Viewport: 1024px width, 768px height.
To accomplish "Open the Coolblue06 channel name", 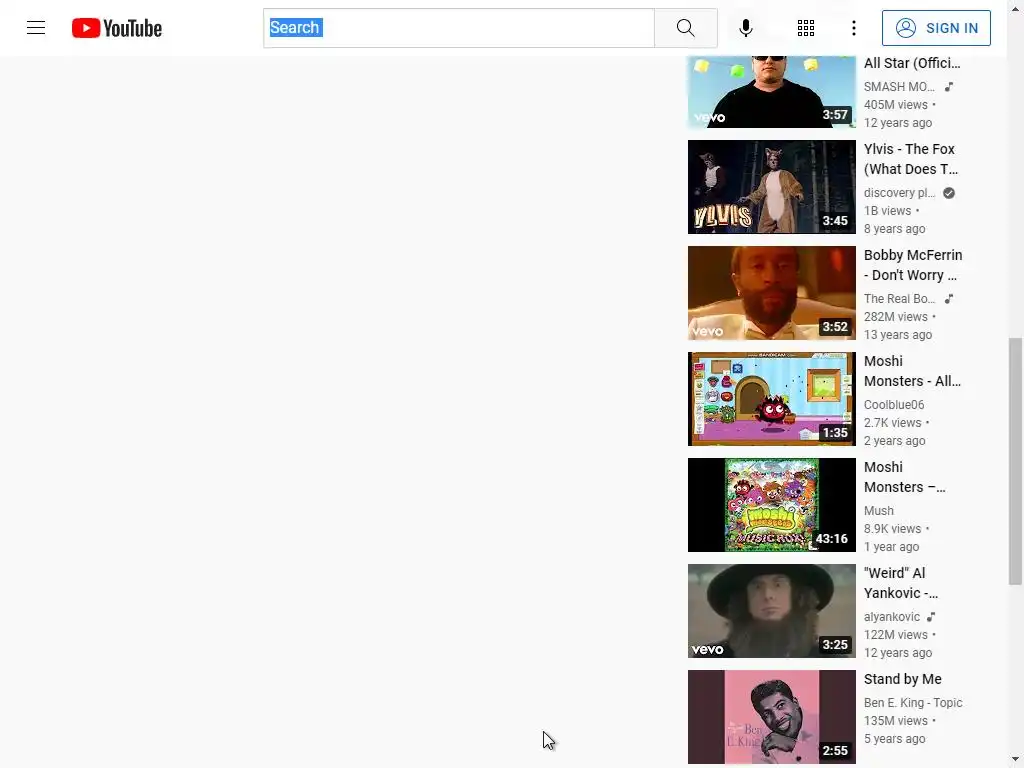I will 893,405.
